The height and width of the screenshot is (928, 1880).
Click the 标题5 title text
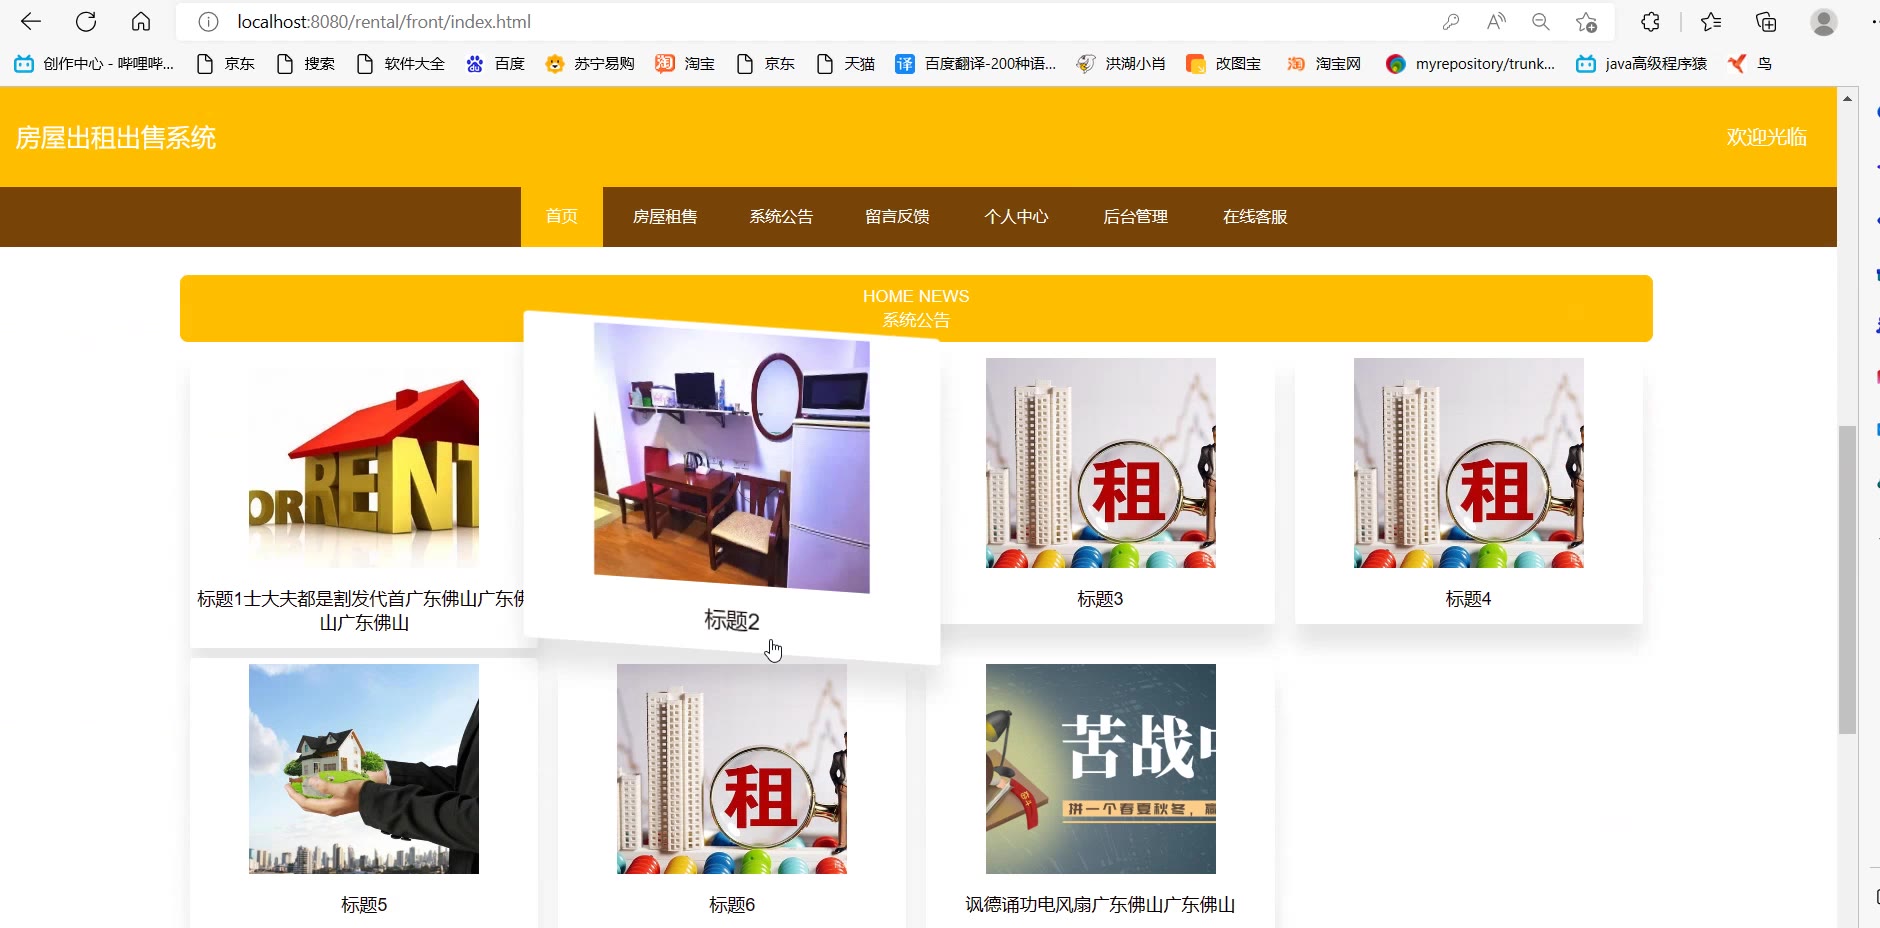point(364,905)
